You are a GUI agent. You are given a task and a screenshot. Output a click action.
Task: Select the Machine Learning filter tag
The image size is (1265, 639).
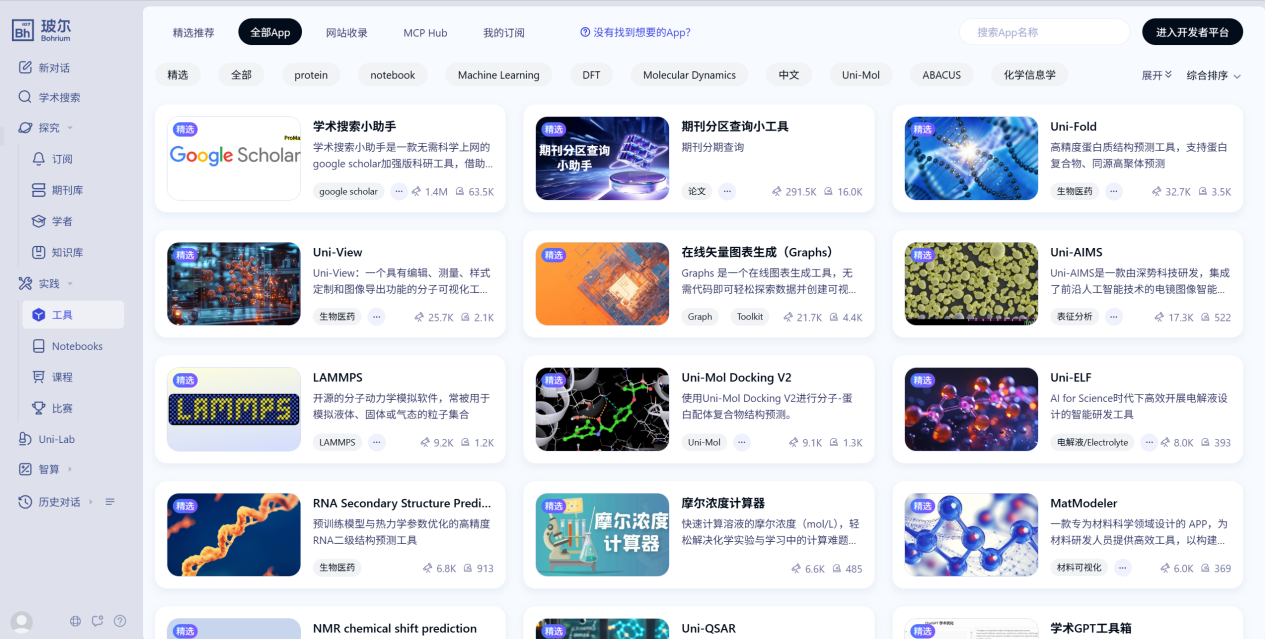pos(498,75)
